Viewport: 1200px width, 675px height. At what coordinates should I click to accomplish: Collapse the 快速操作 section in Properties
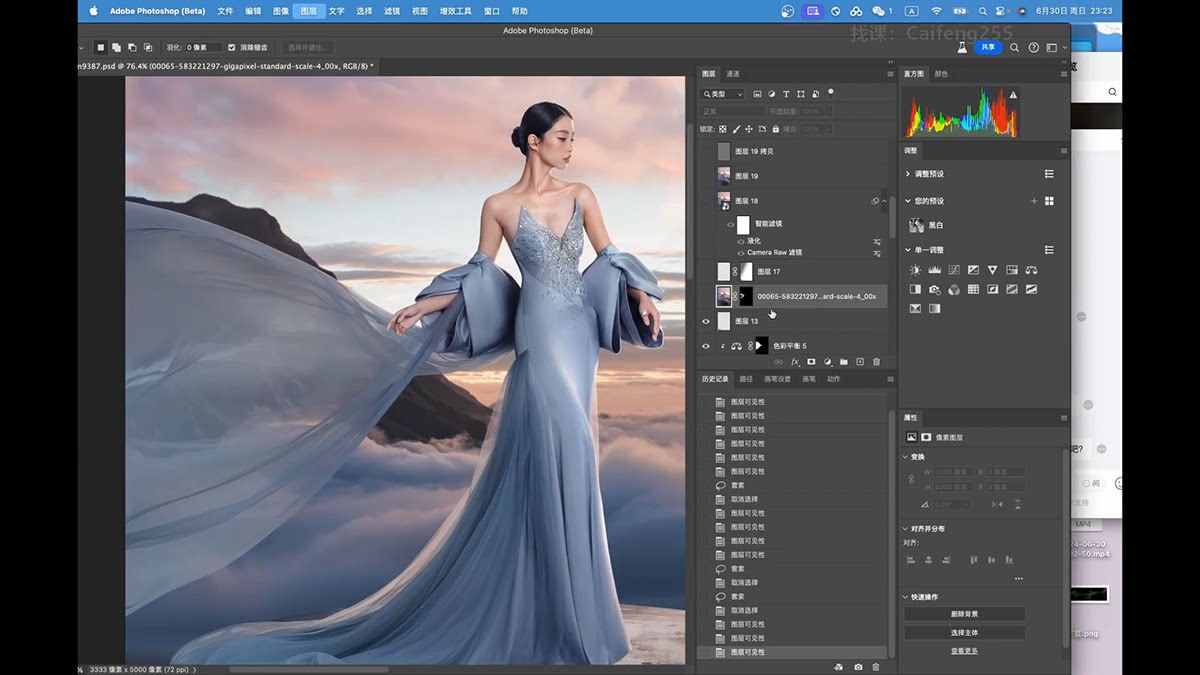coord(907,597)
